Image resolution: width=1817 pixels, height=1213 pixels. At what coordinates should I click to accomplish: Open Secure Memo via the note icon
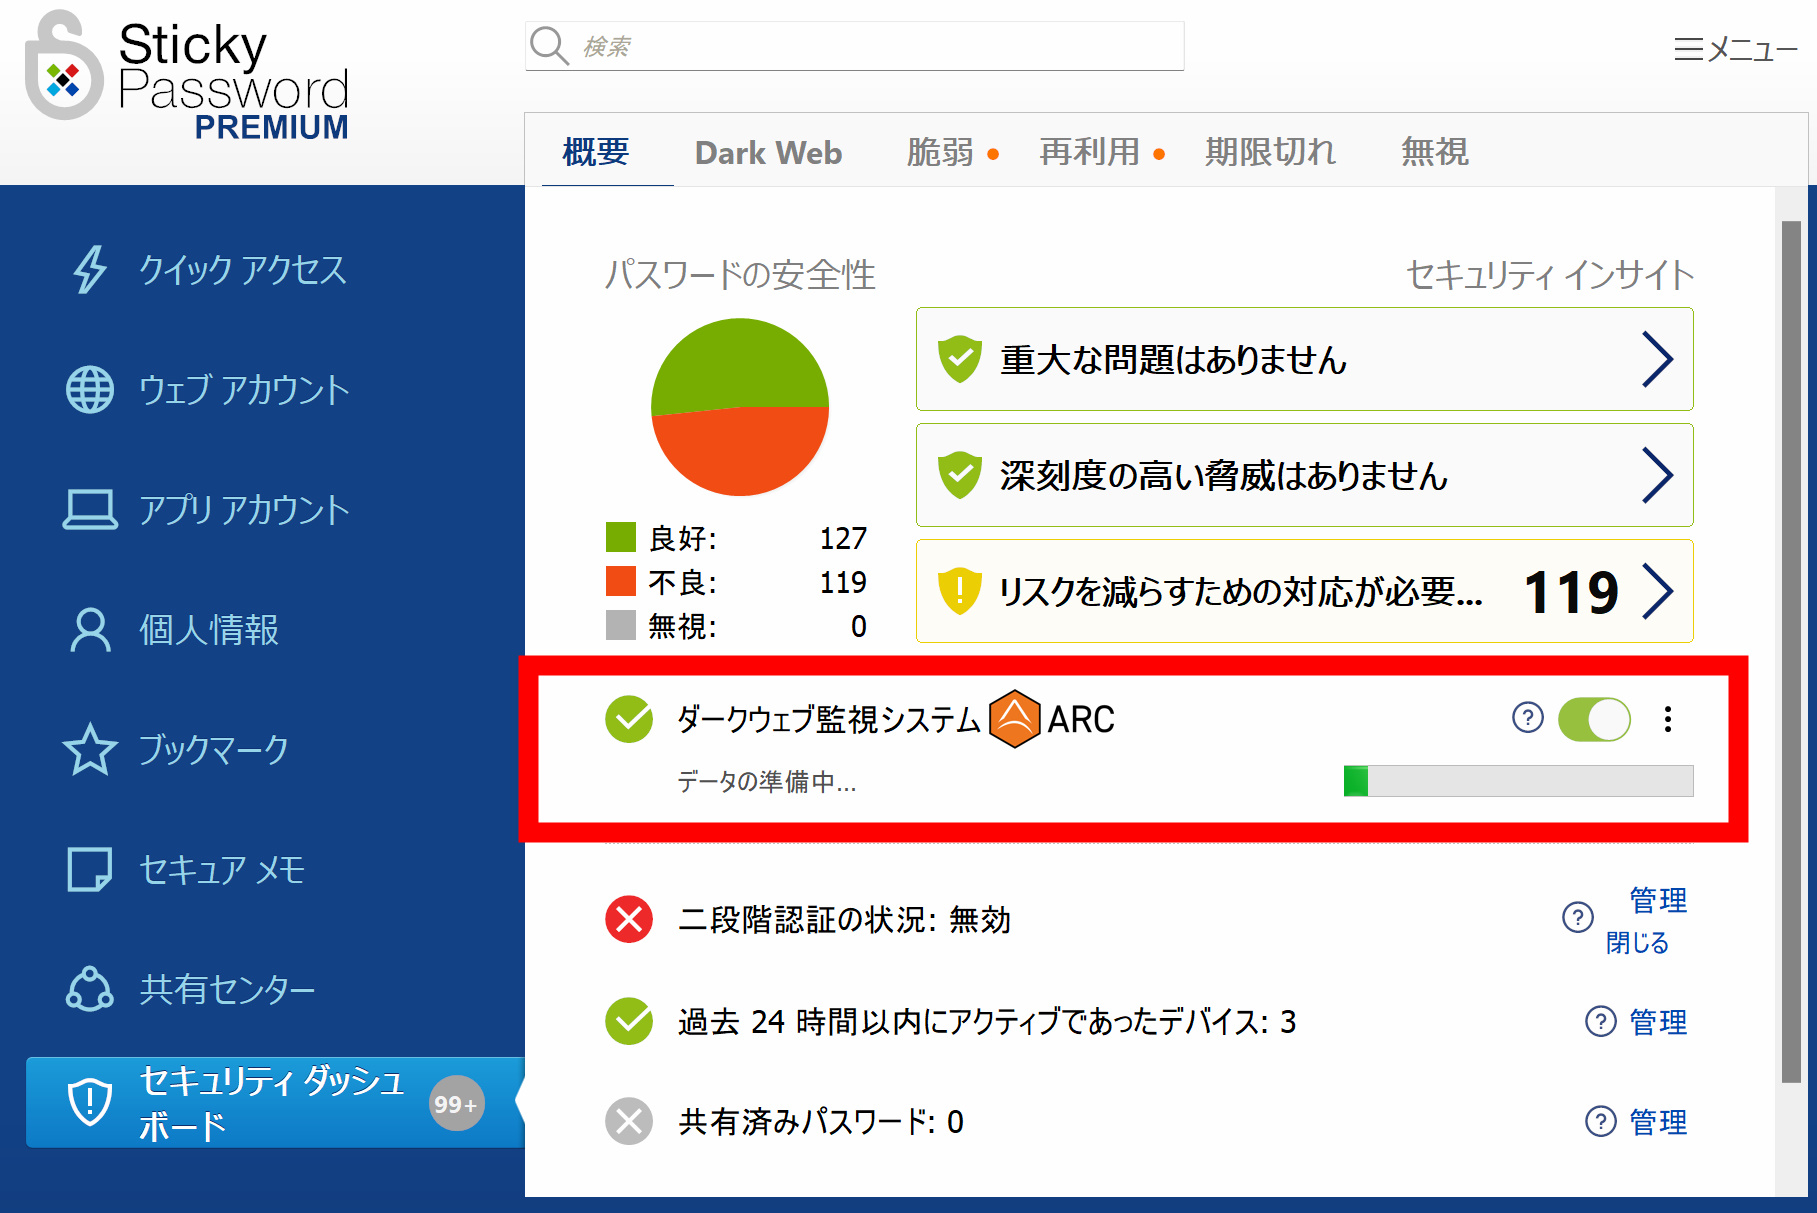coord(90,870)
